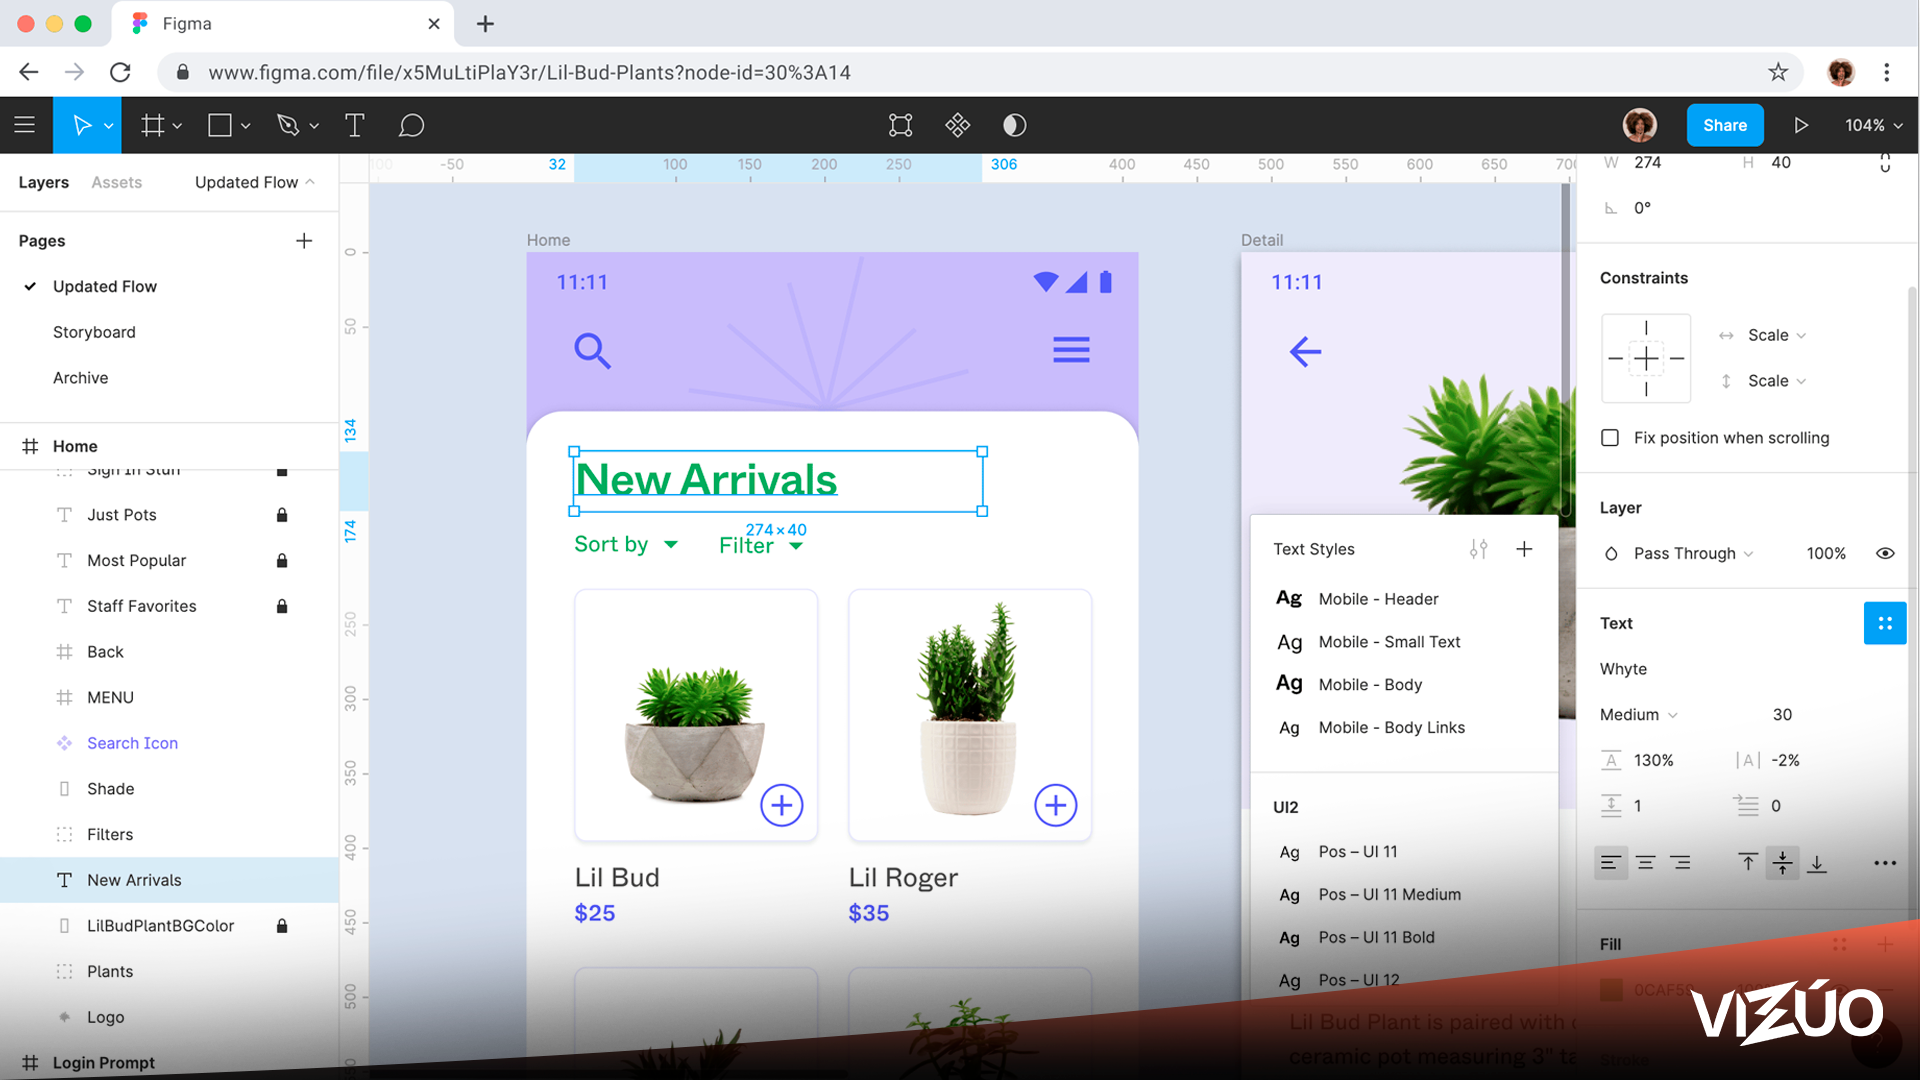Screen dimensions: 1920x1080
Task: Toggle lock on Just Pots layer
Action: tap(282, 515)
